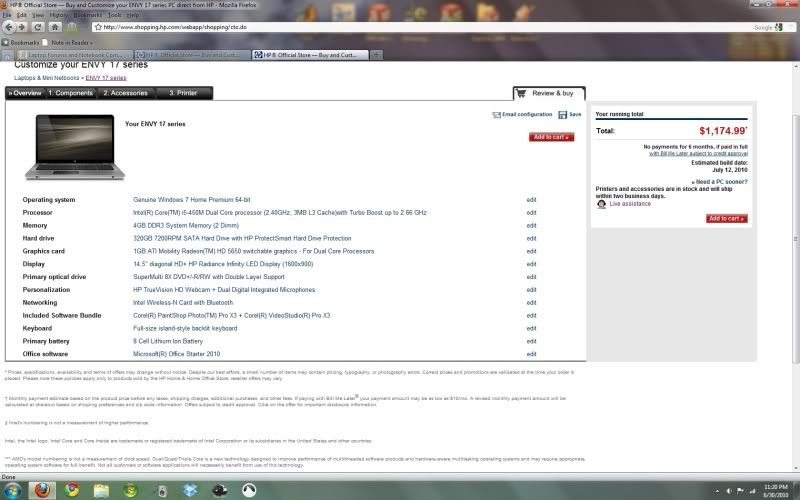Screen dimensions: 800x500
Task: Click the pinned home tab icon
Action: coord(7,56)
